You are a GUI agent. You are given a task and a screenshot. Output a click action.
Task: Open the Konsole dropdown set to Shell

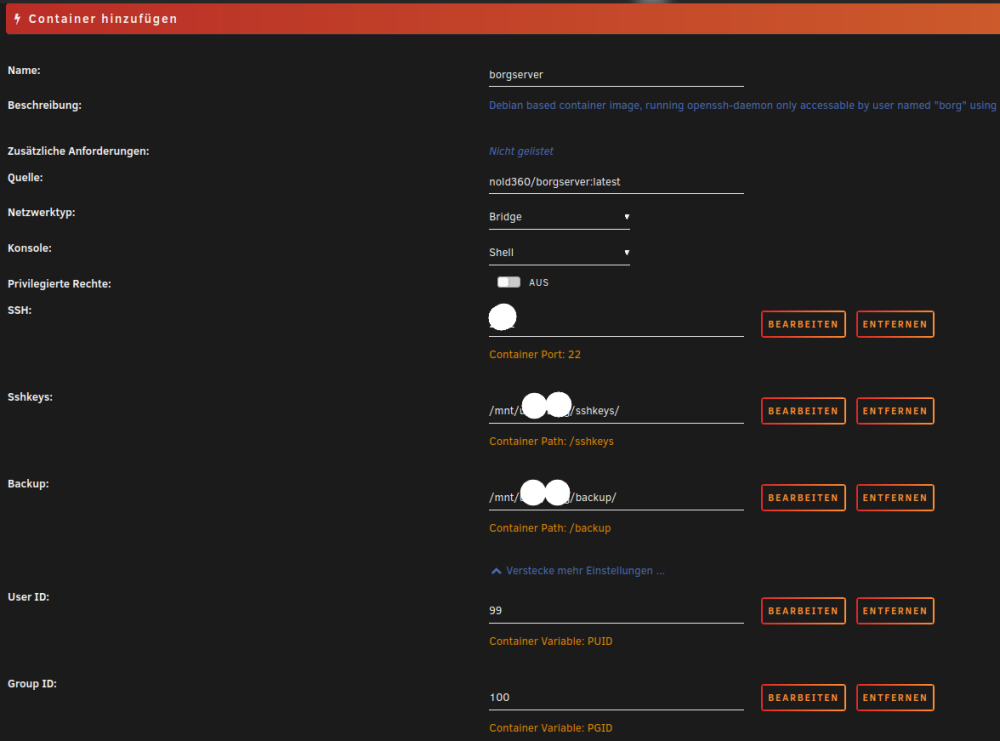pos(559,253)
